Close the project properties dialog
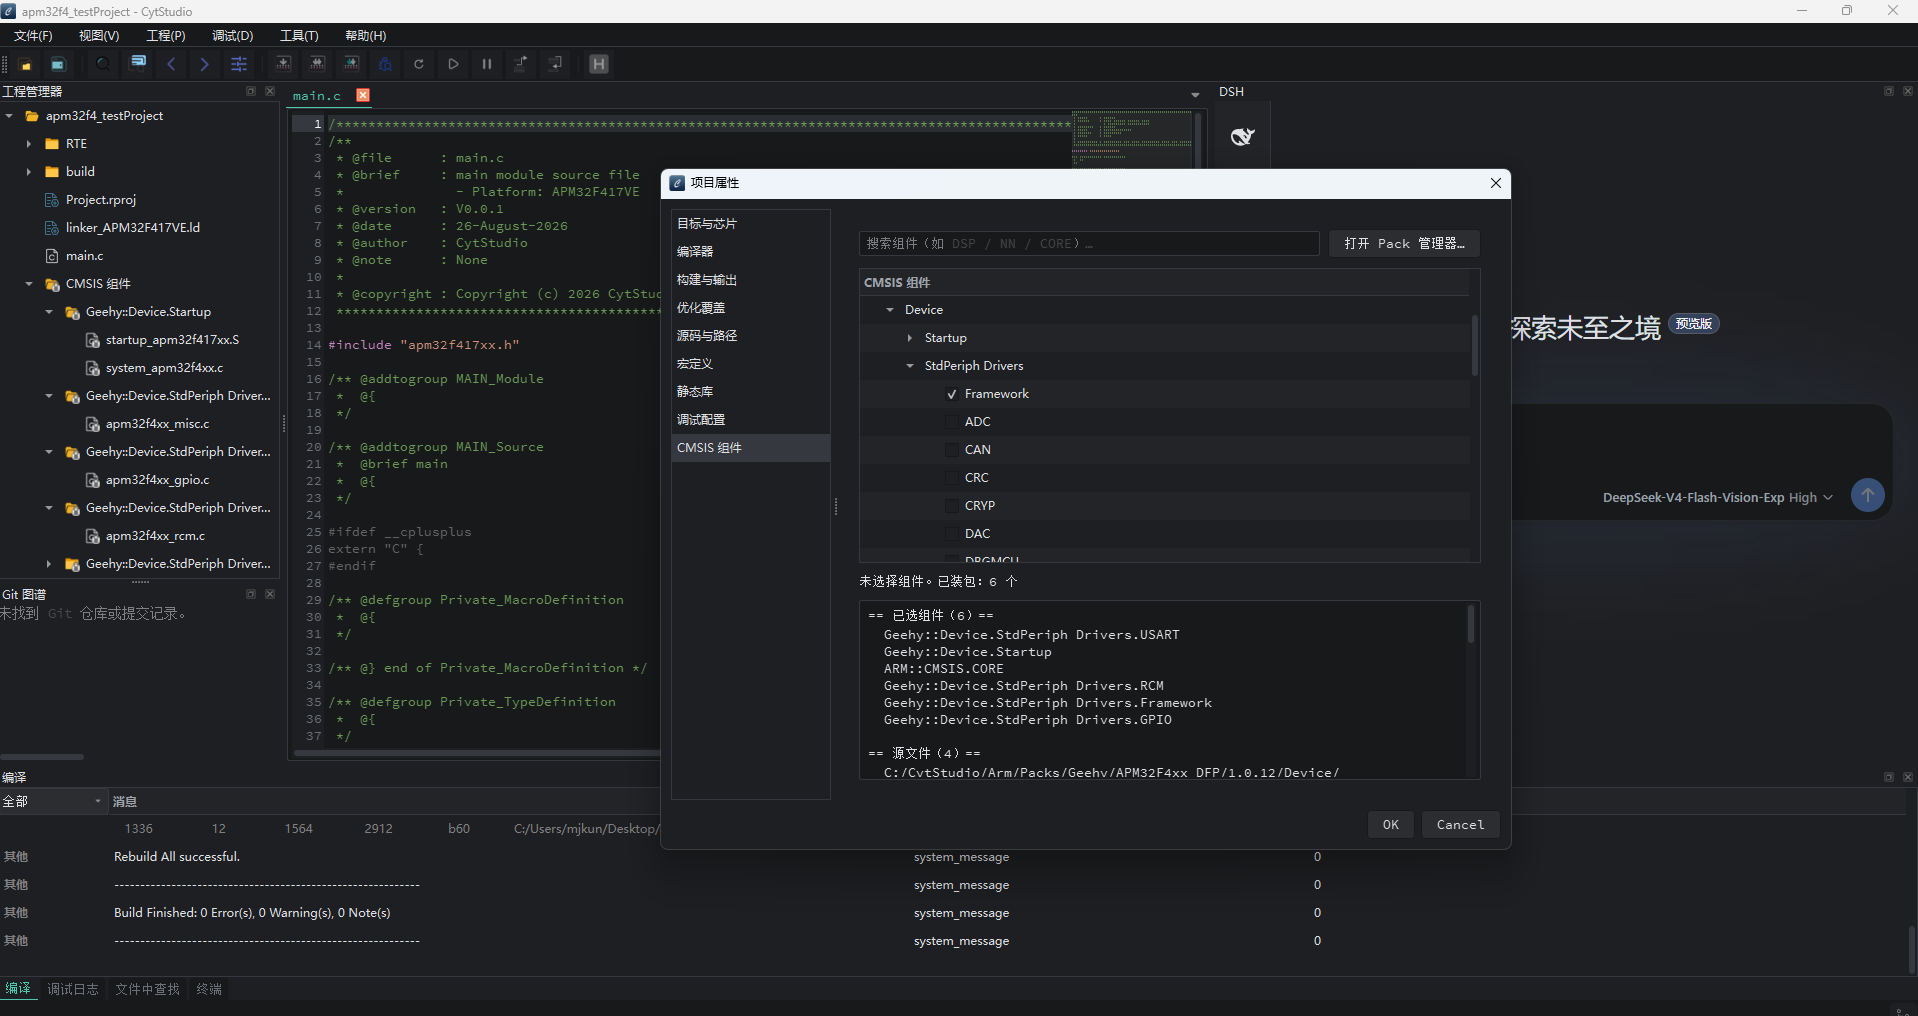The image size is (1918, 1016). pyautogui.click(x=1496, y=183)
